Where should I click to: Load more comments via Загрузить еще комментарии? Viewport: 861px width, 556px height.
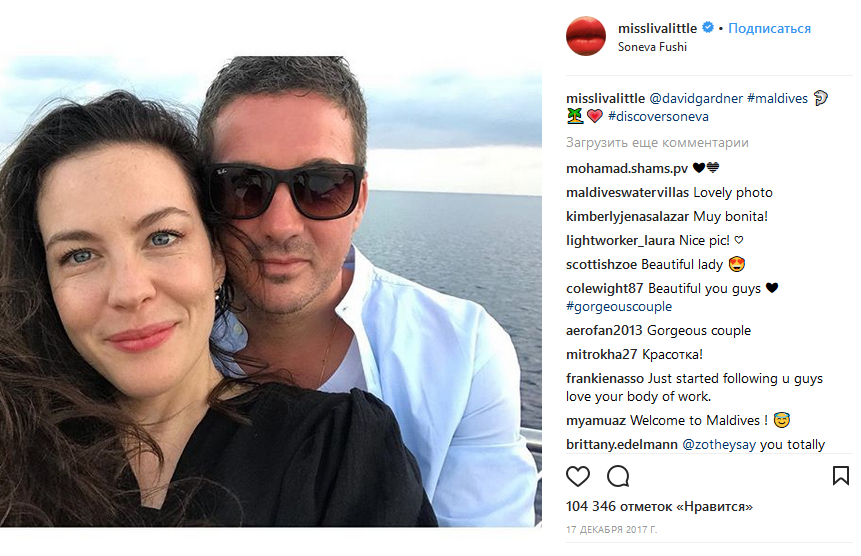tap(657, 143)
